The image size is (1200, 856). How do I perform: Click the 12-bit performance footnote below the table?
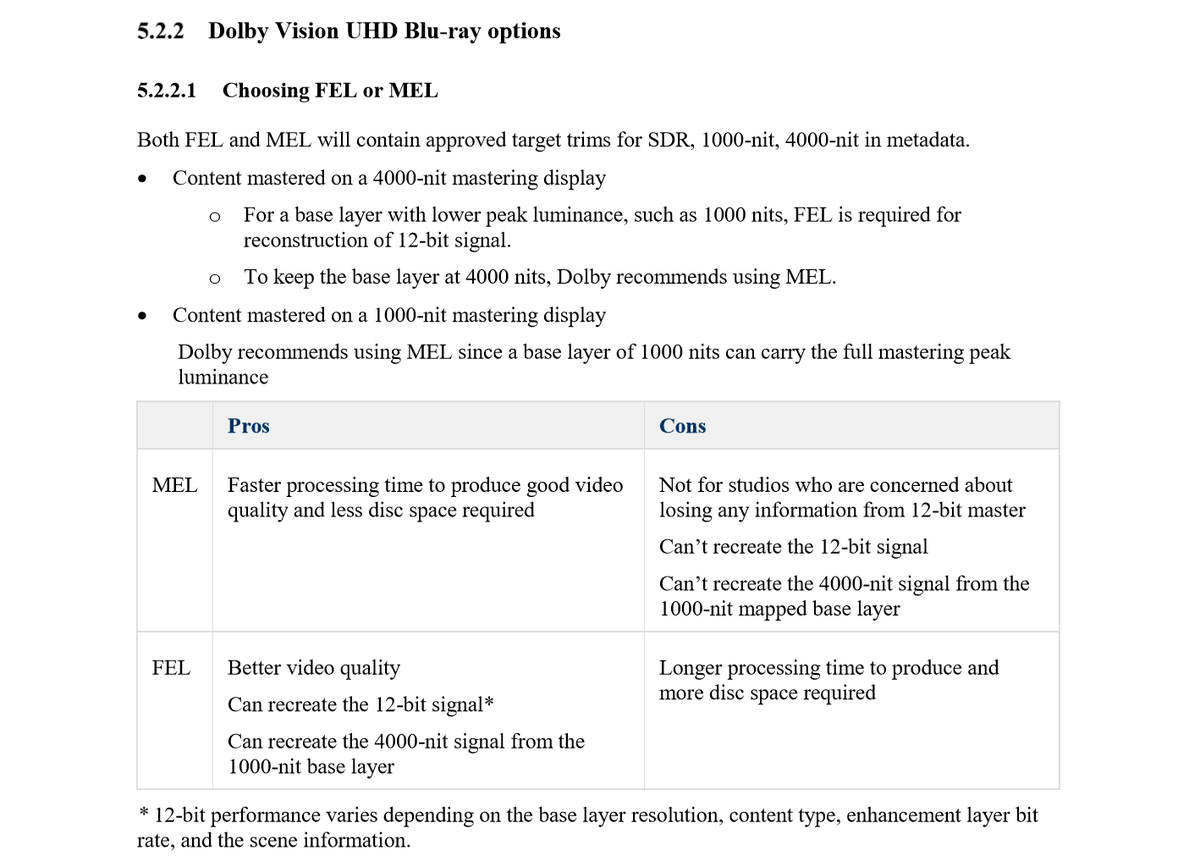pyautogui.click(x=587, y=827)
